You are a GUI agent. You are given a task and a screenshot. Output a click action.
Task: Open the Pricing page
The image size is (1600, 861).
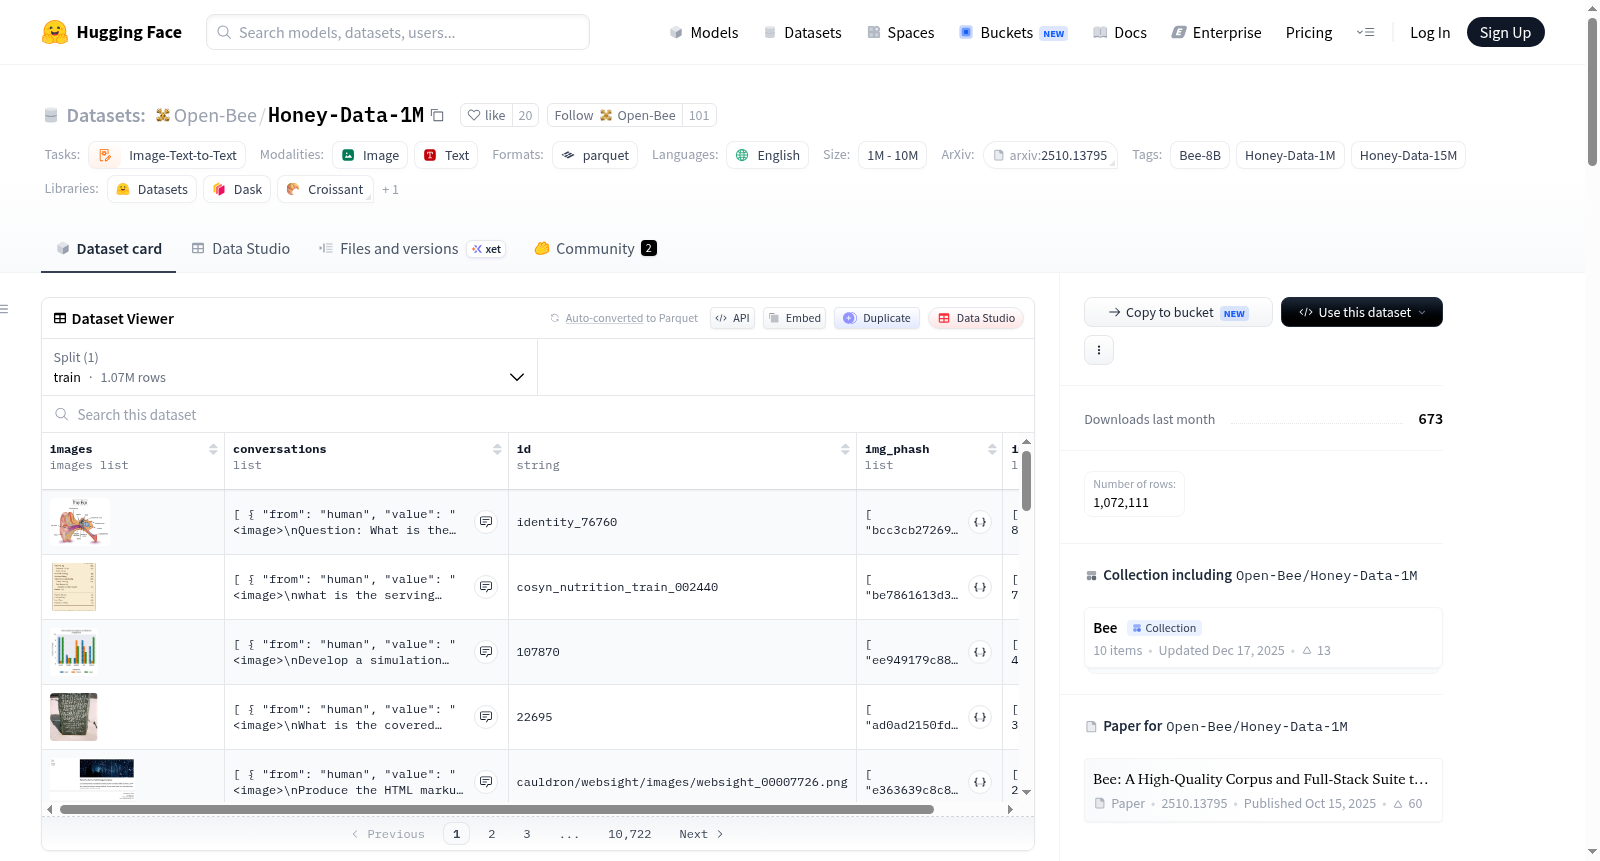1309,32
